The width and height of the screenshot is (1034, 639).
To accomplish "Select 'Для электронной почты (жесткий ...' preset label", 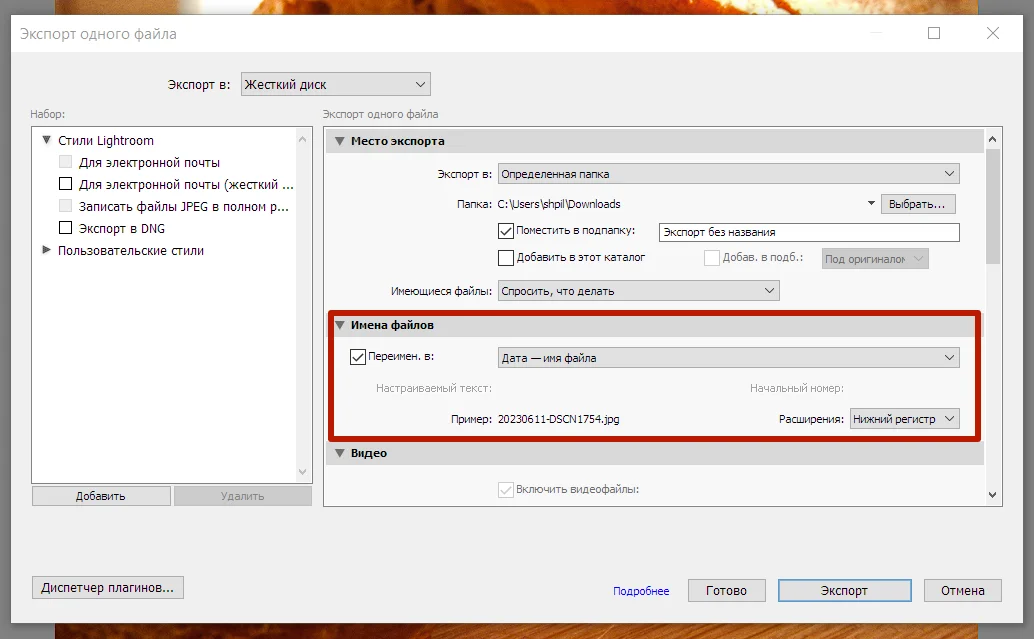I will [x=186, y=185].
